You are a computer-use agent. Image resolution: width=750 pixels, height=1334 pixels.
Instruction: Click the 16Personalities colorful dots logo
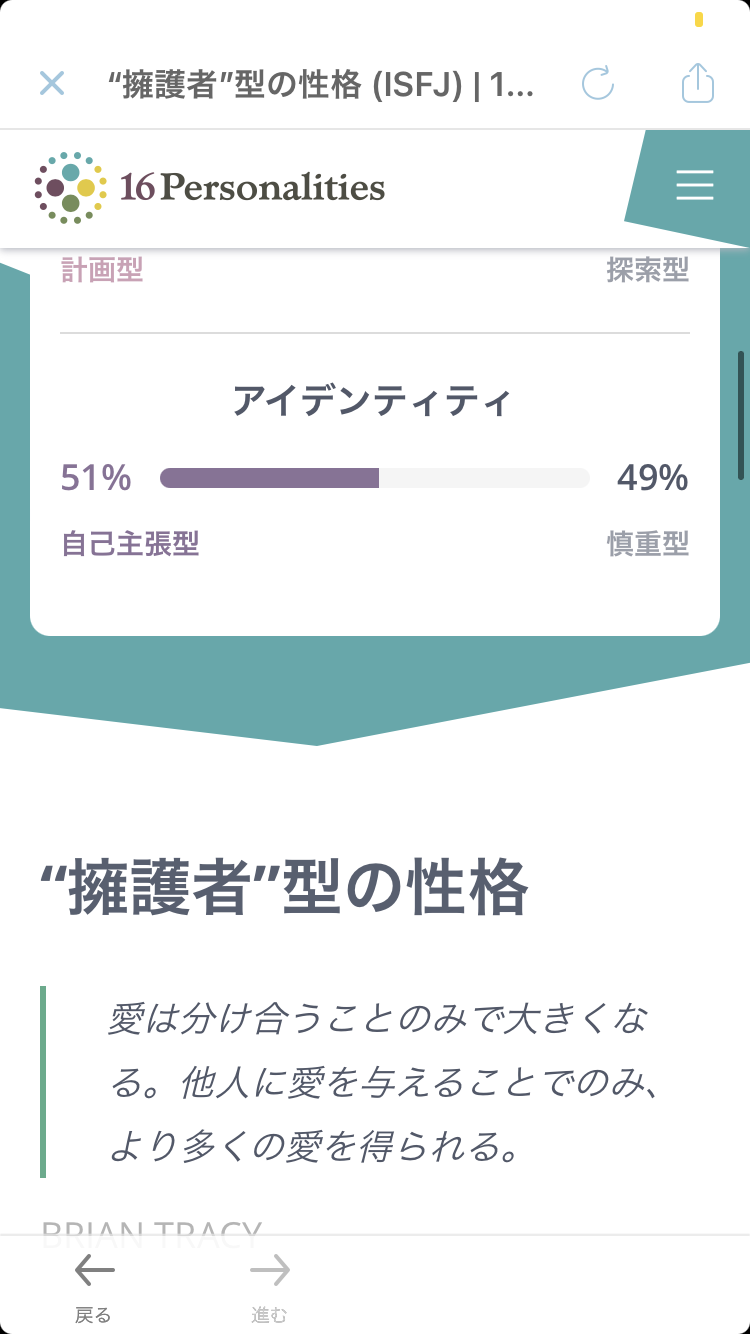point(68,187)
